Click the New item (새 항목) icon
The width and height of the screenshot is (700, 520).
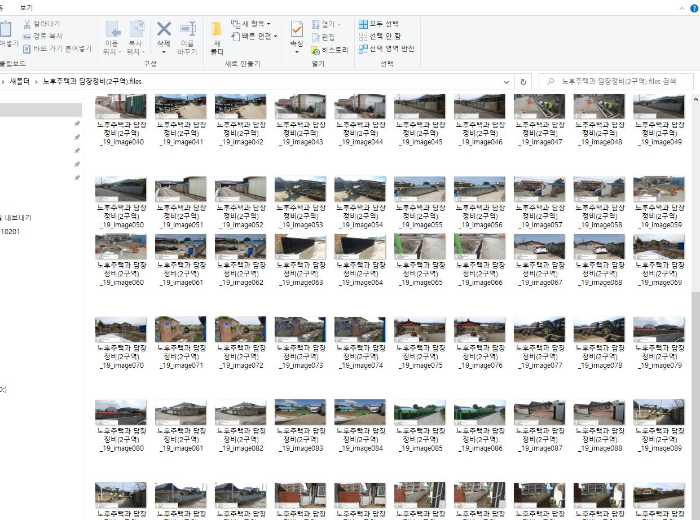pos(235,24)
